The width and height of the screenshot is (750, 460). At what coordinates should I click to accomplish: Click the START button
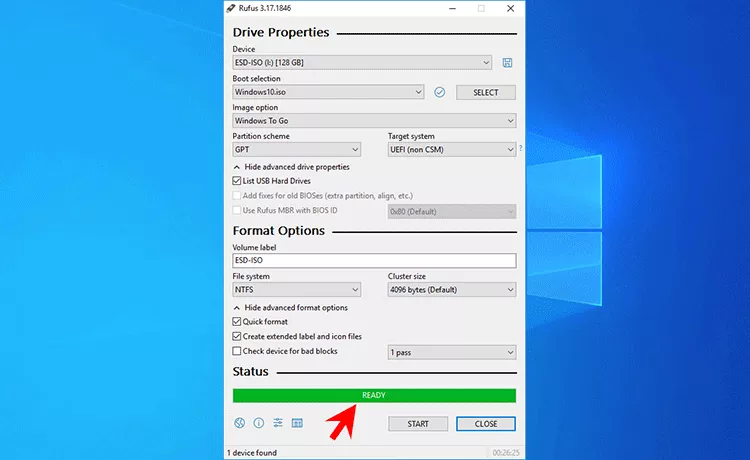[418, 424]
